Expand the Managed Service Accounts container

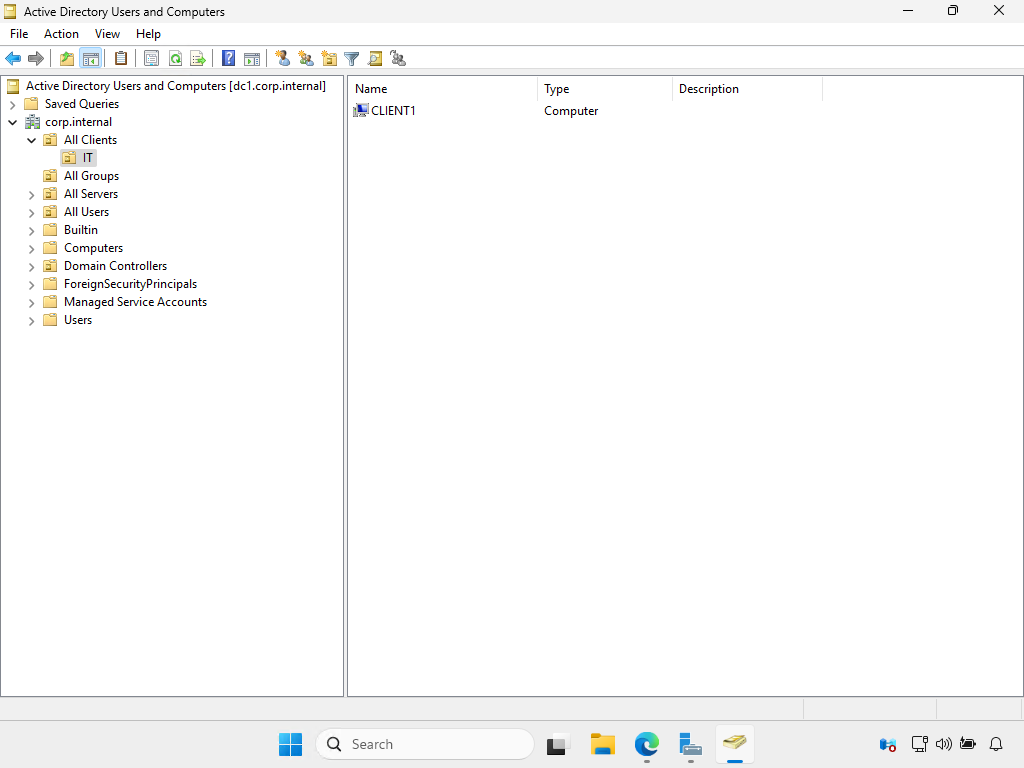(31, 302)
